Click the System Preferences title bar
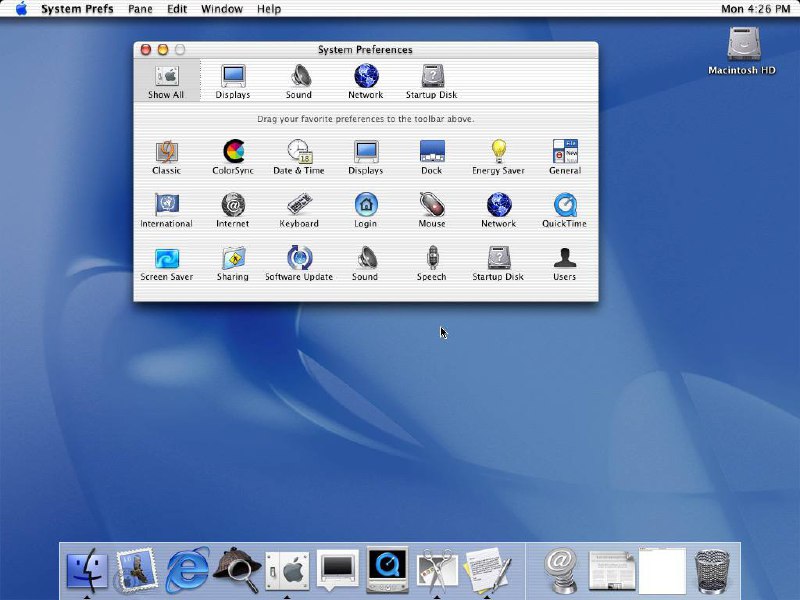This screenshot has height=600, width=800. 365,49
